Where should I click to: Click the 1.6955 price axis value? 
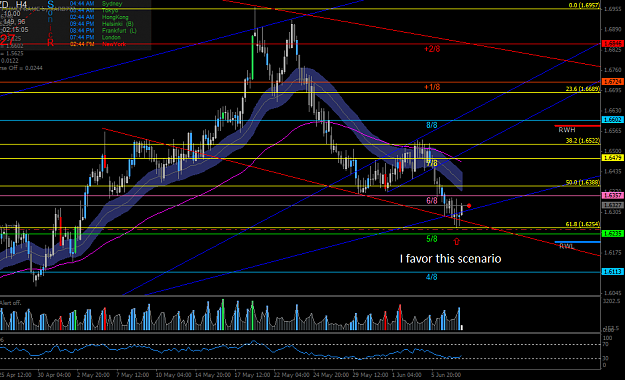(613, 9)
